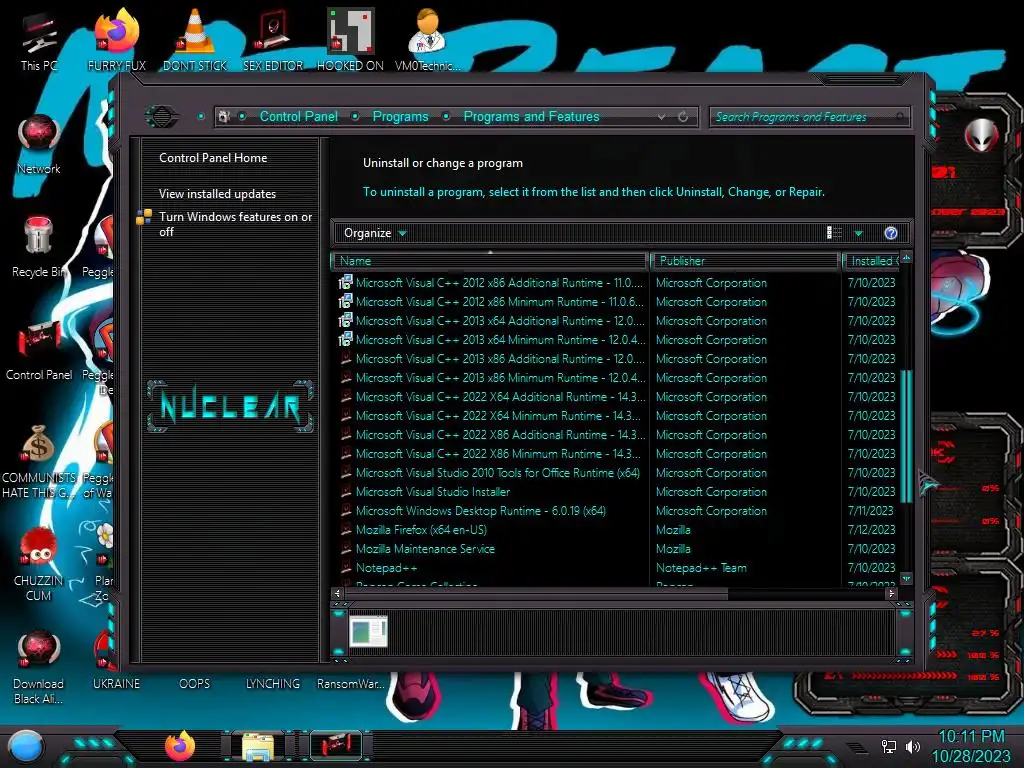
Task: Open COMMUNISTS HATE THIS money bag icon
Action: click(39, 461)
